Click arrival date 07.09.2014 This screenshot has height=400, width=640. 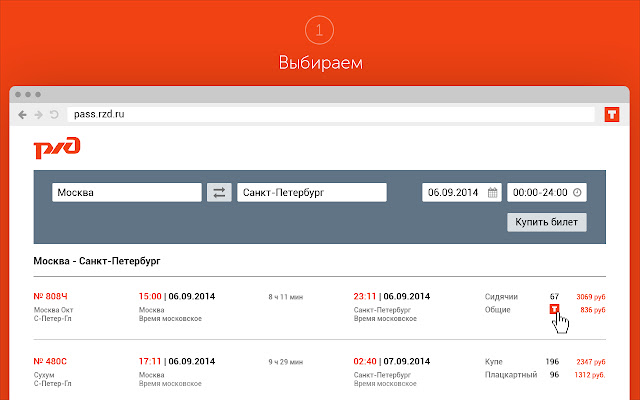[407, 361]
